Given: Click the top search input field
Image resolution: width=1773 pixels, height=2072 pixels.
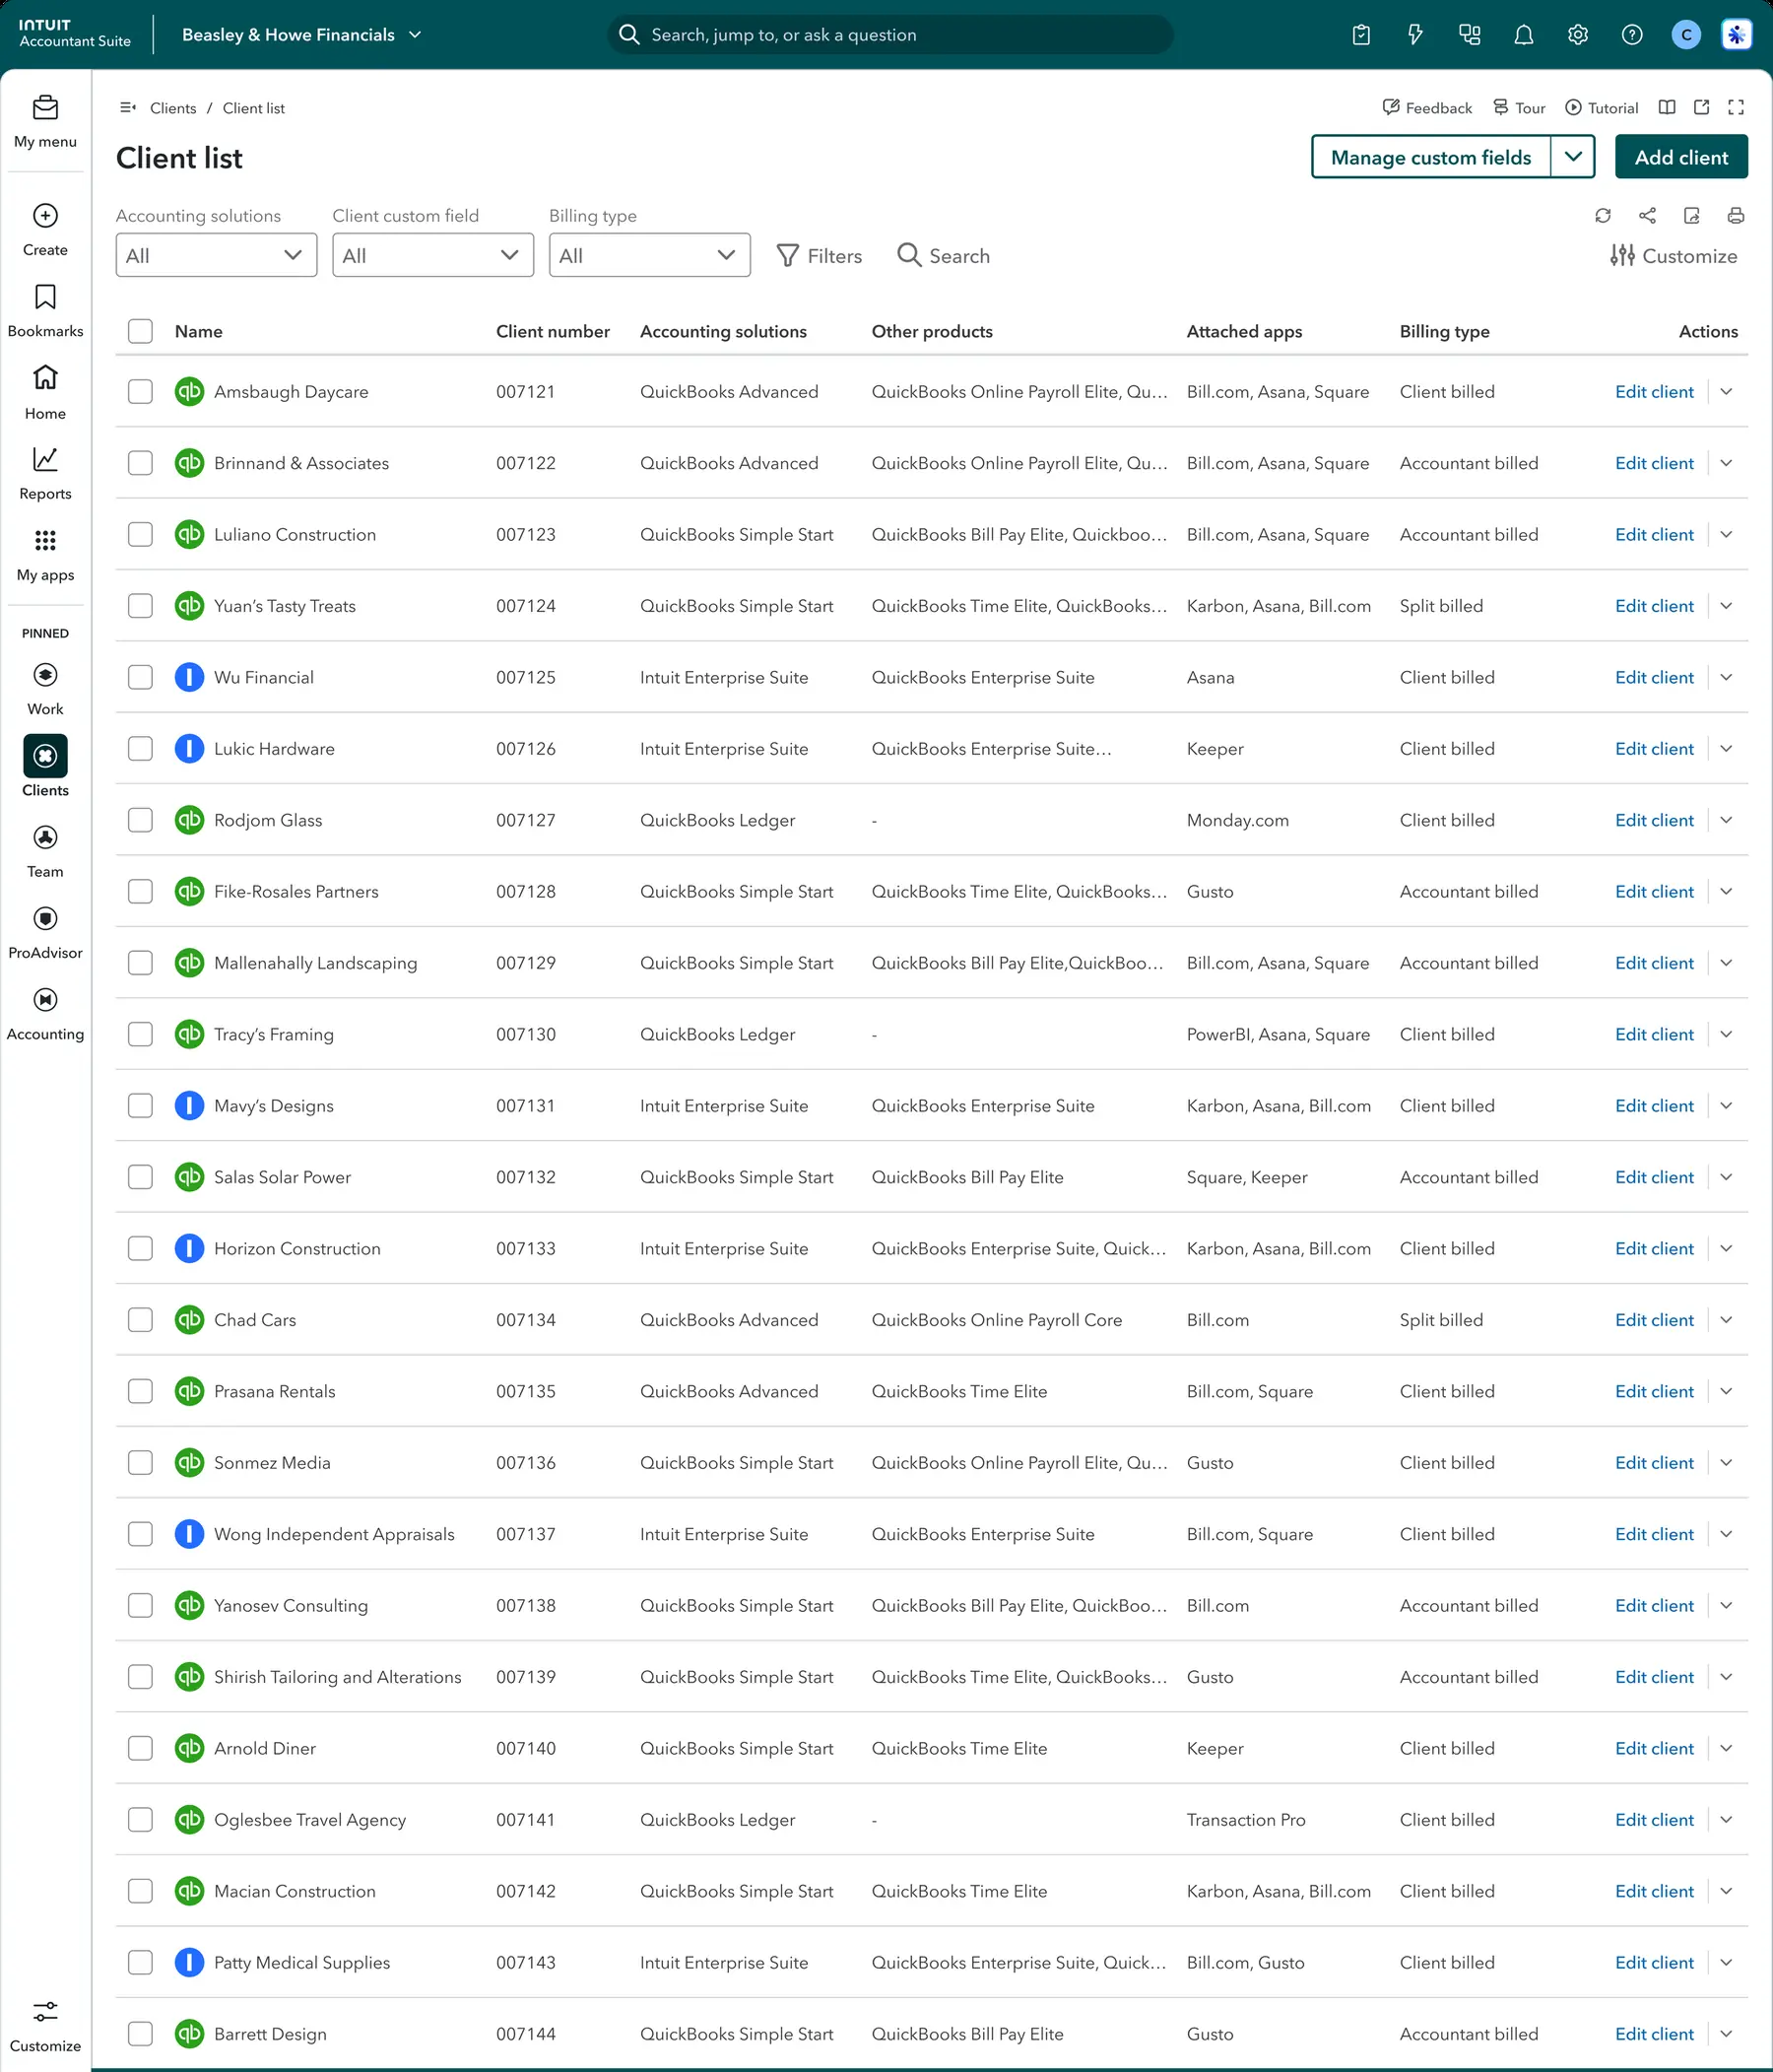Looking at the screenshot, I should click(890, 35).
